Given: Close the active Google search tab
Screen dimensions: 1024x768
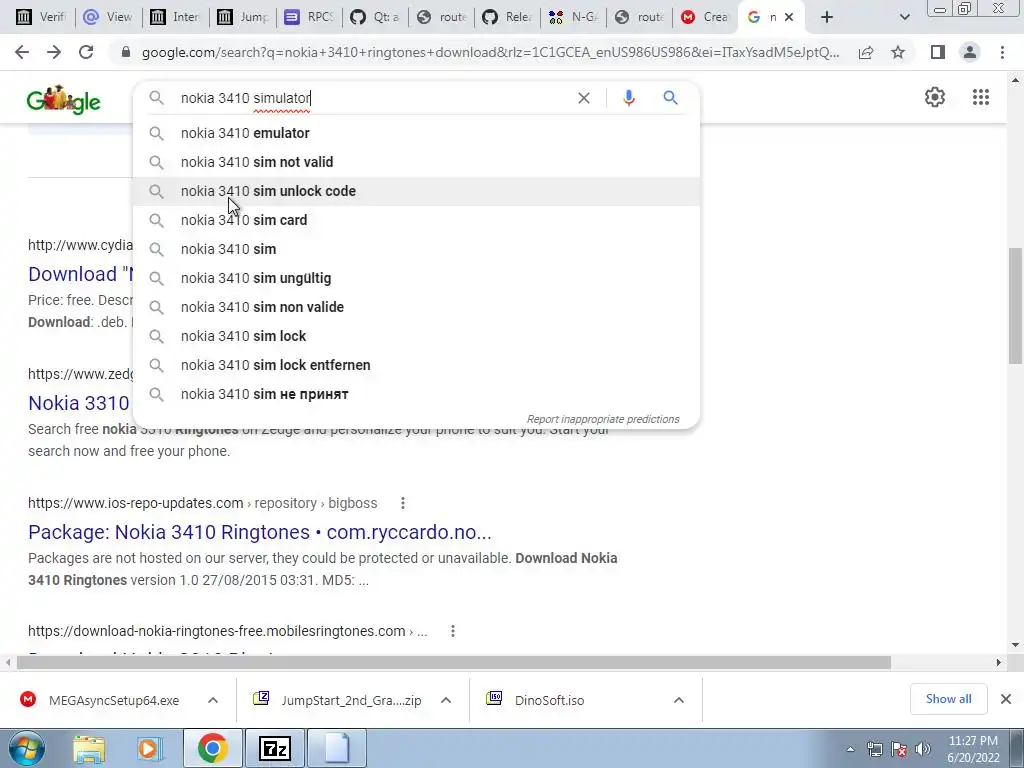Looking at the screenshot, I should tap(789, 17).
